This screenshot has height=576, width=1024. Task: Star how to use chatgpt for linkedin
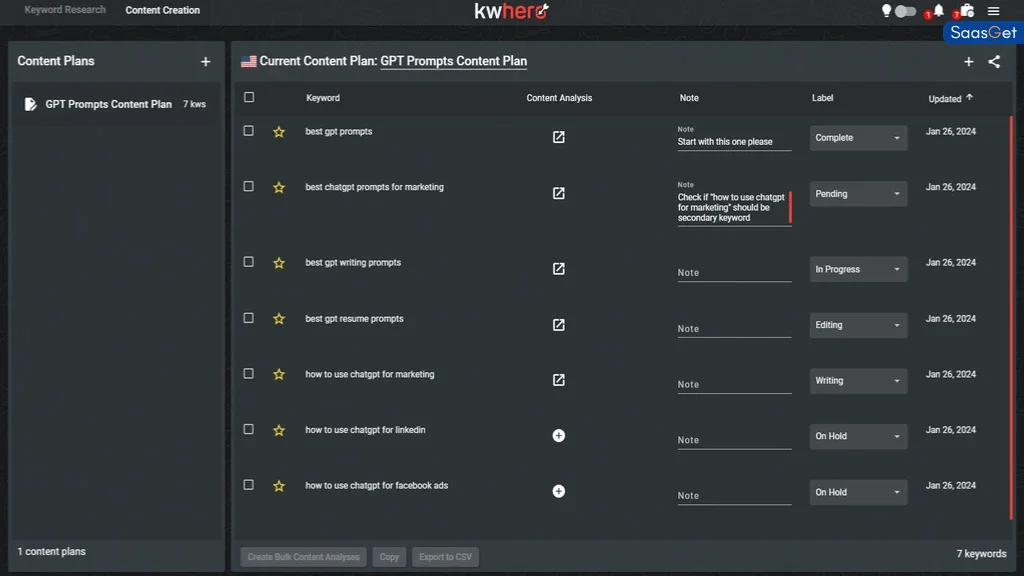(279, 430)
